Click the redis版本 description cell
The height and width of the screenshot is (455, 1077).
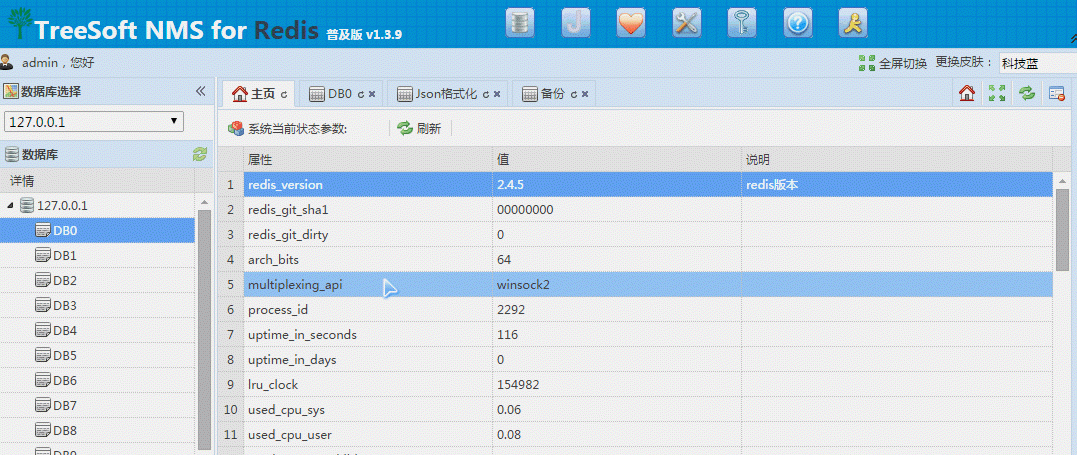pyautogui.click(x=897, y=185)
